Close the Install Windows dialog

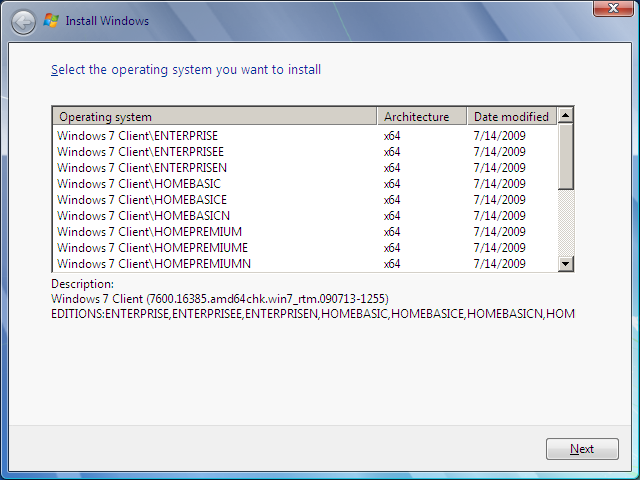coord(613,8)
